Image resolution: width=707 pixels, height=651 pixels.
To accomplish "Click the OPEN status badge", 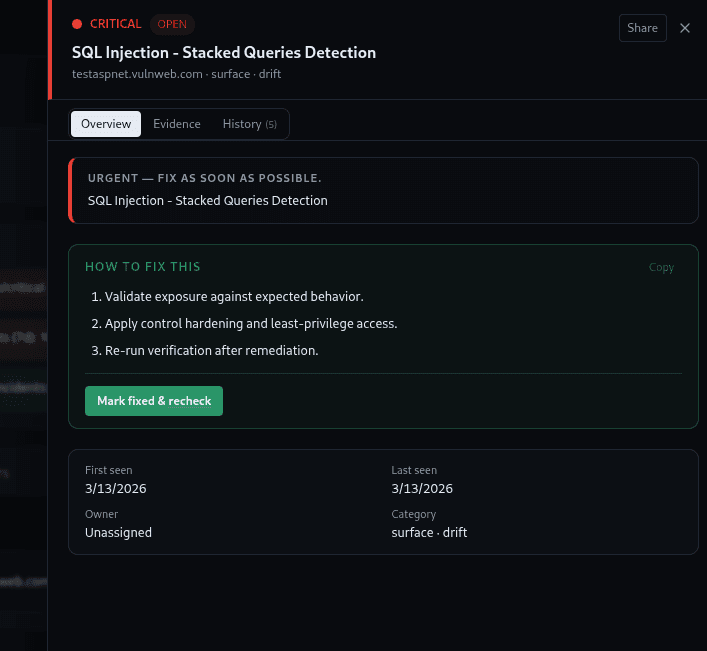I will point(172,24).
